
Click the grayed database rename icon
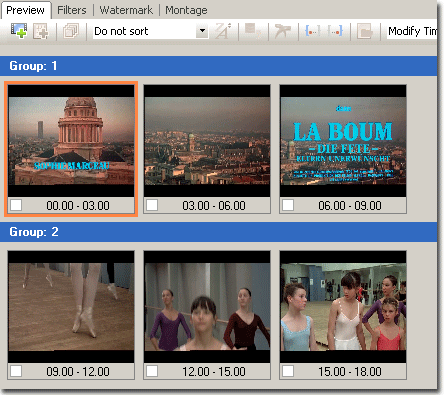[x=253, y=31]
